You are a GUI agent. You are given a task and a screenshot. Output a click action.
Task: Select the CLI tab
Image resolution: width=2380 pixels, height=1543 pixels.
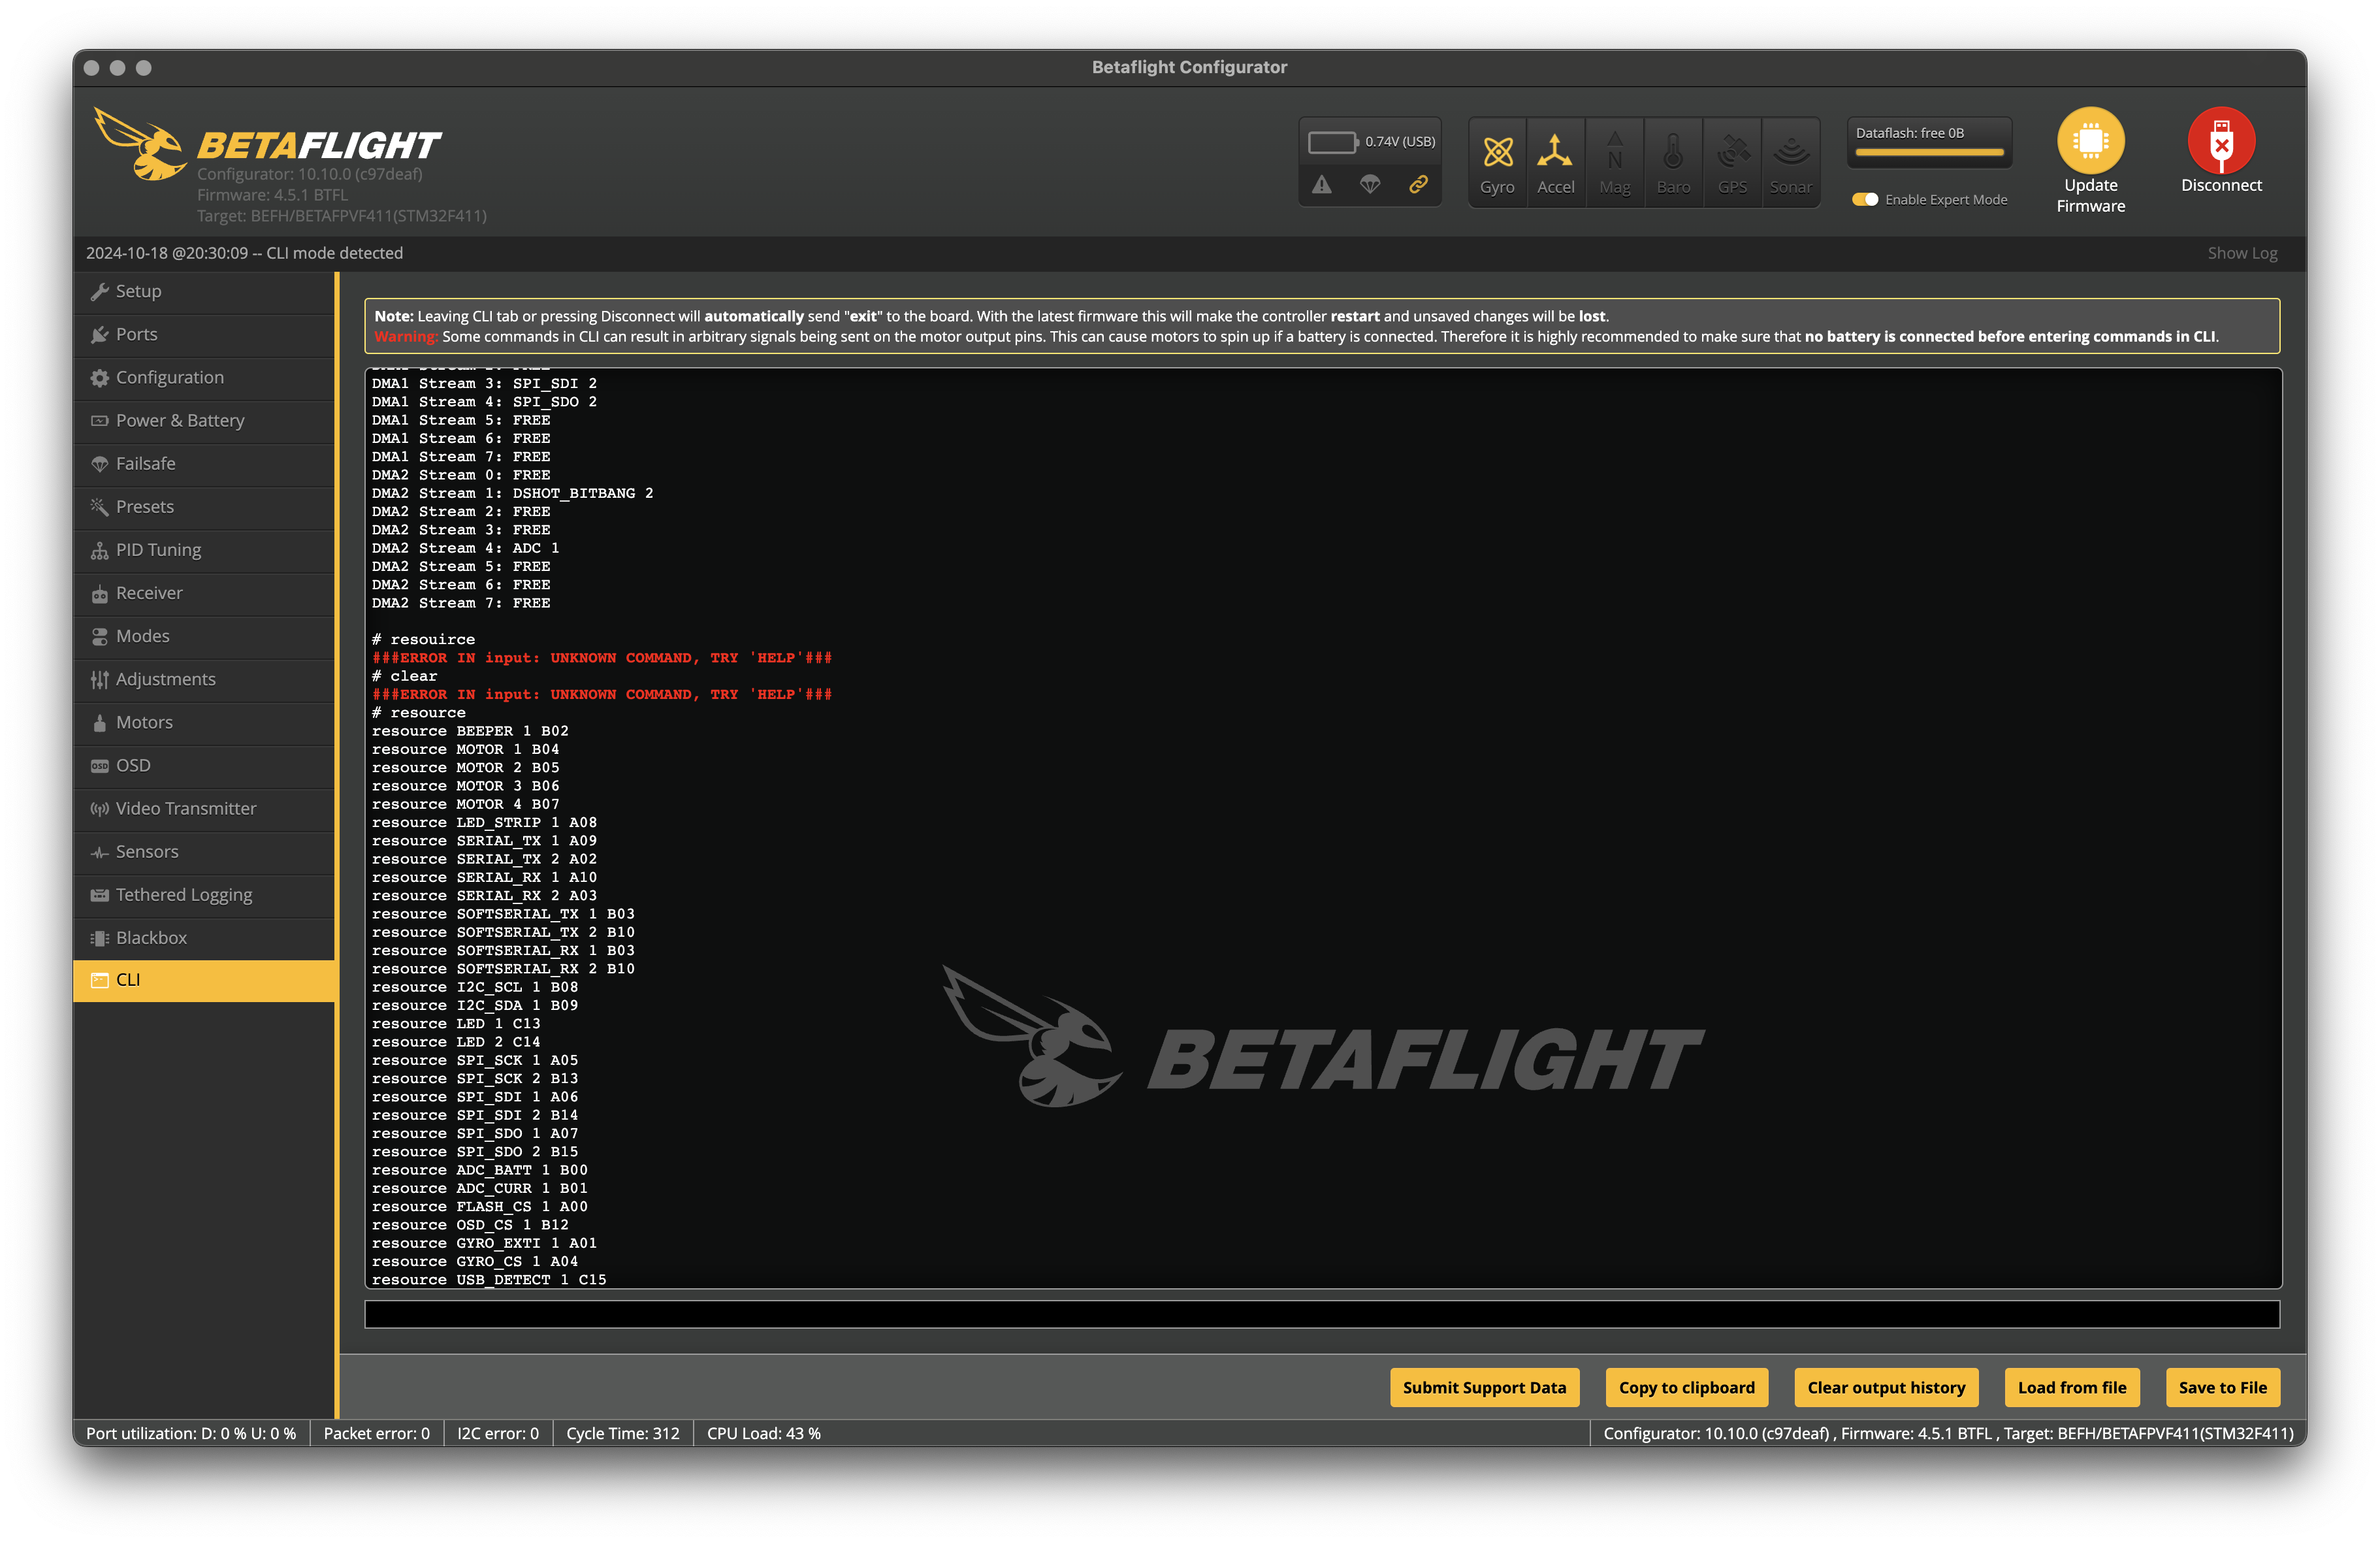click(x=204, y=980)
